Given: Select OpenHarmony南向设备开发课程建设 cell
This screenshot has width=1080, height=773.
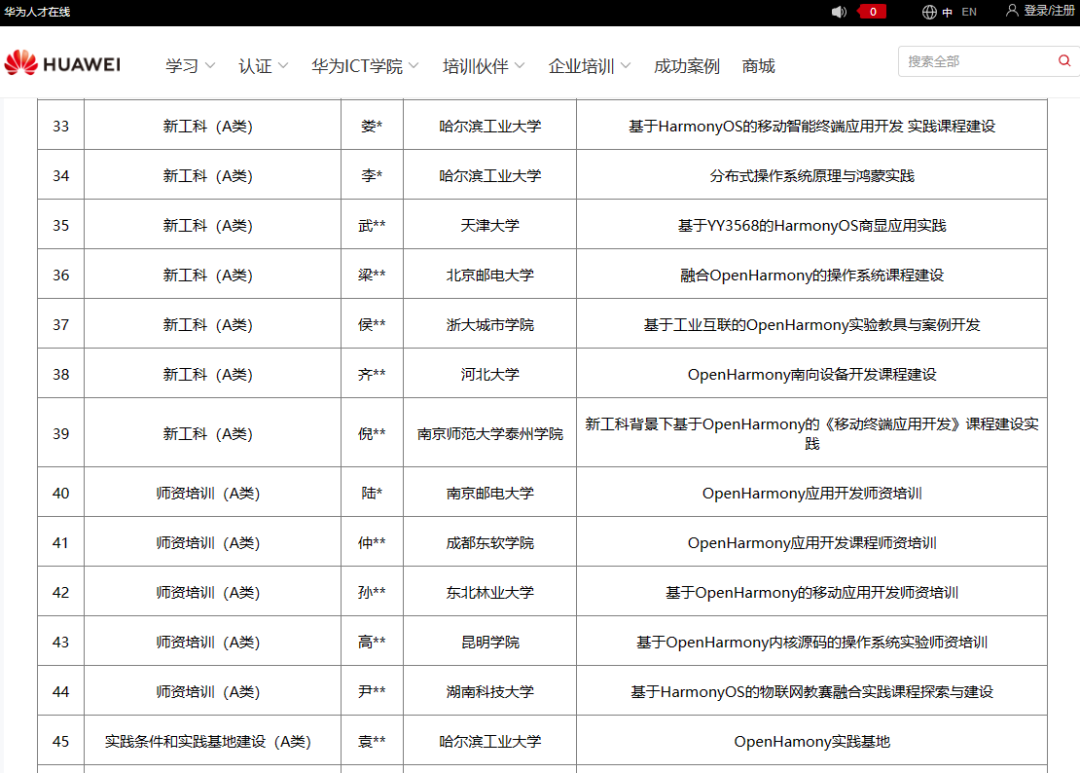Looking at the screenshot, I should pos(812,373).
